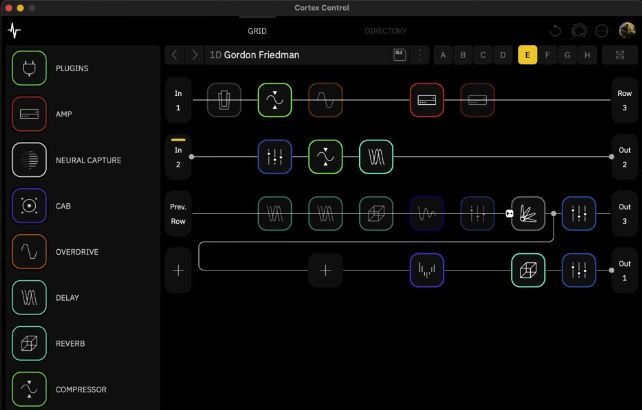This screenshot has height=410, width=642.
Task: Select the dimmed amp block in row 1
Action: click(x=477, y=100)
